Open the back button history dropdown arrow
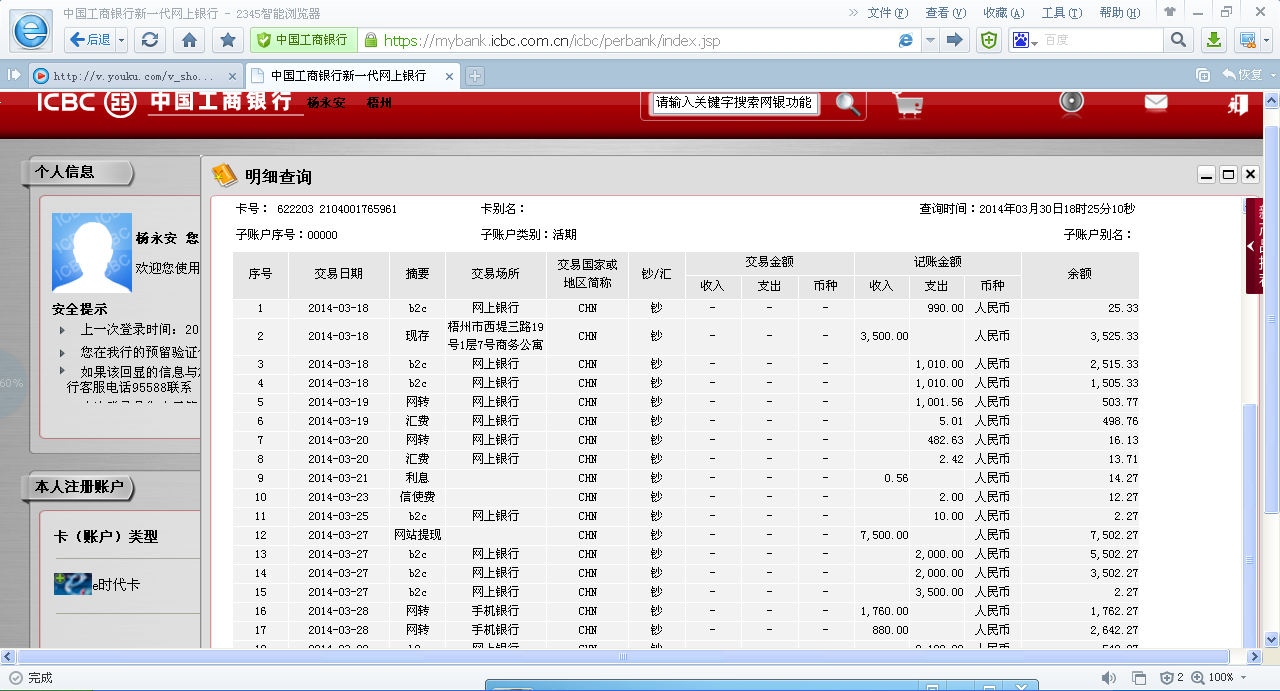The height and width of the screenshot is (691, 1280). (122, 40)
